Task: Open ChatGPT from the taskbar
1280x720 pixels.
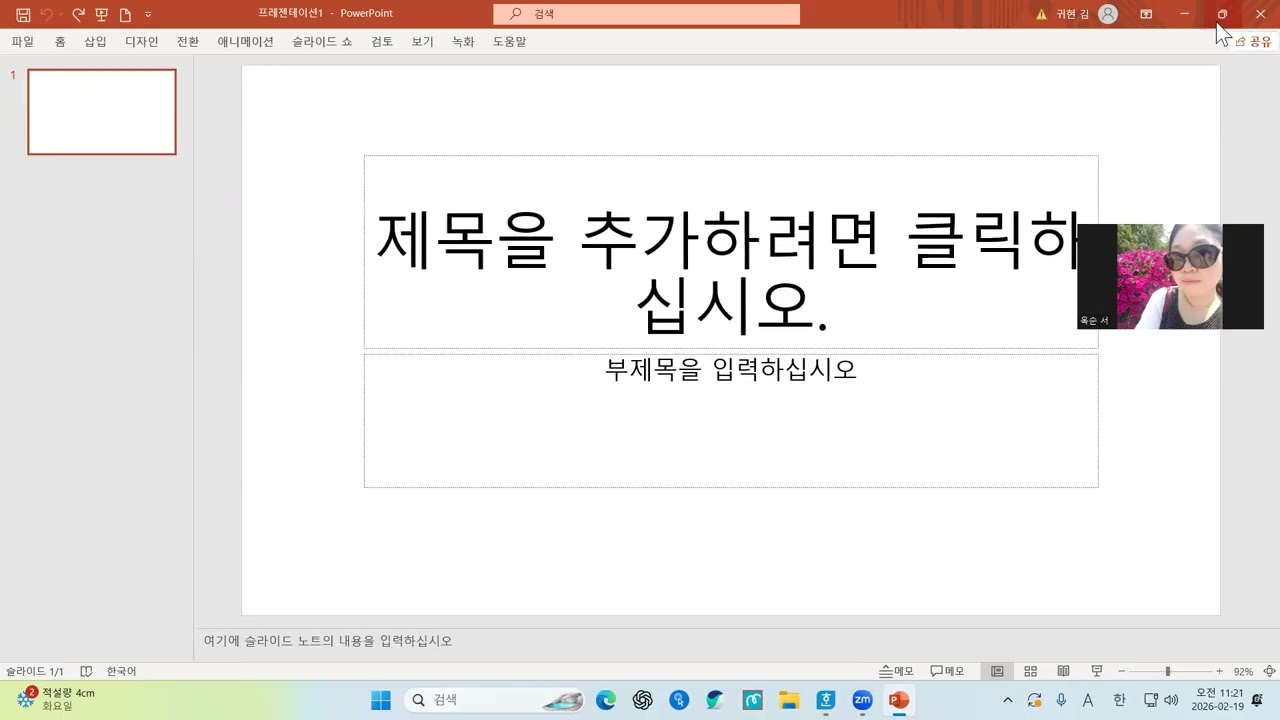Action: pyautogui.click(x=643, y=700)
